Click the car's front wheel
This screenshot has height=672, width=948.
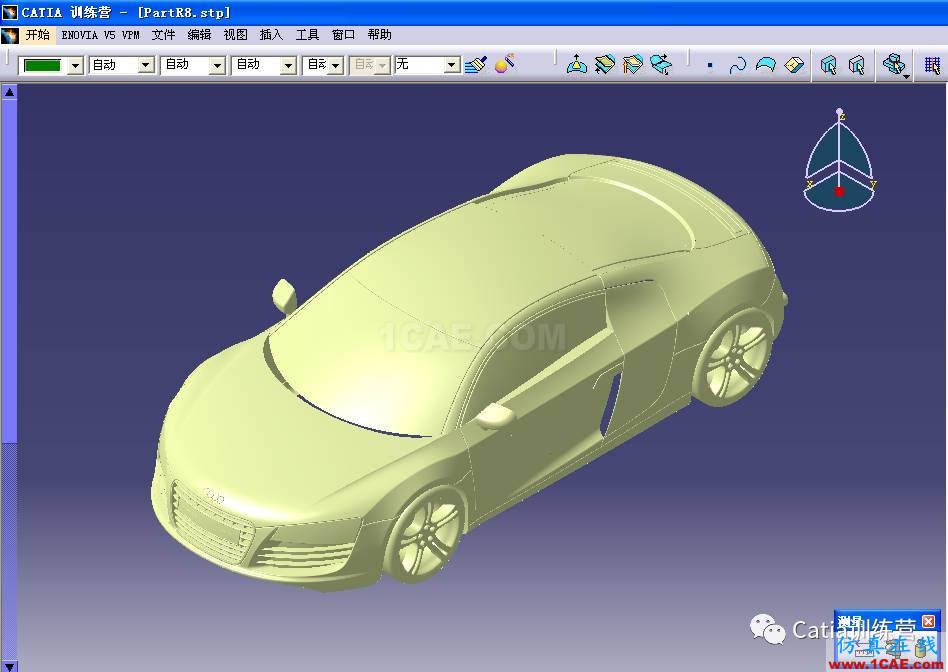(424, 535)
